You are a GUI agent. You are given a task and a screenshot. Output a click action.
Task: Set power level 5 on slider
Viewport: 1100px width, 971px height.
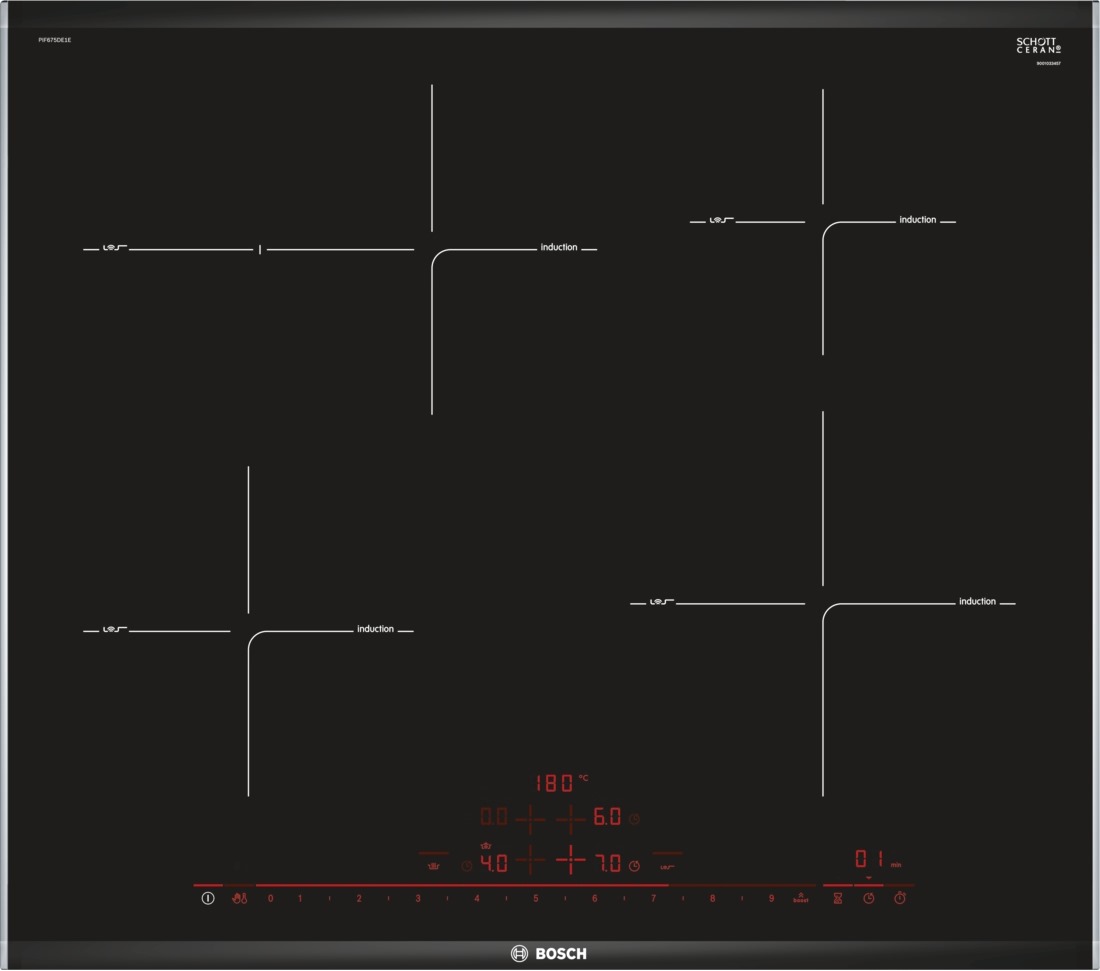click(x=535, y=899)
